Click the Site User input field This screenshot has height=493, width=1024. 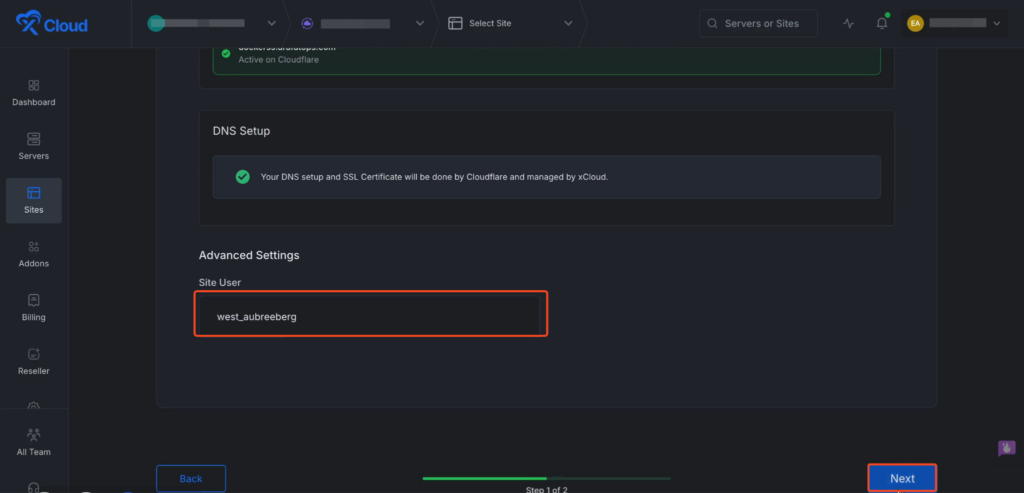tap(370, 316)
